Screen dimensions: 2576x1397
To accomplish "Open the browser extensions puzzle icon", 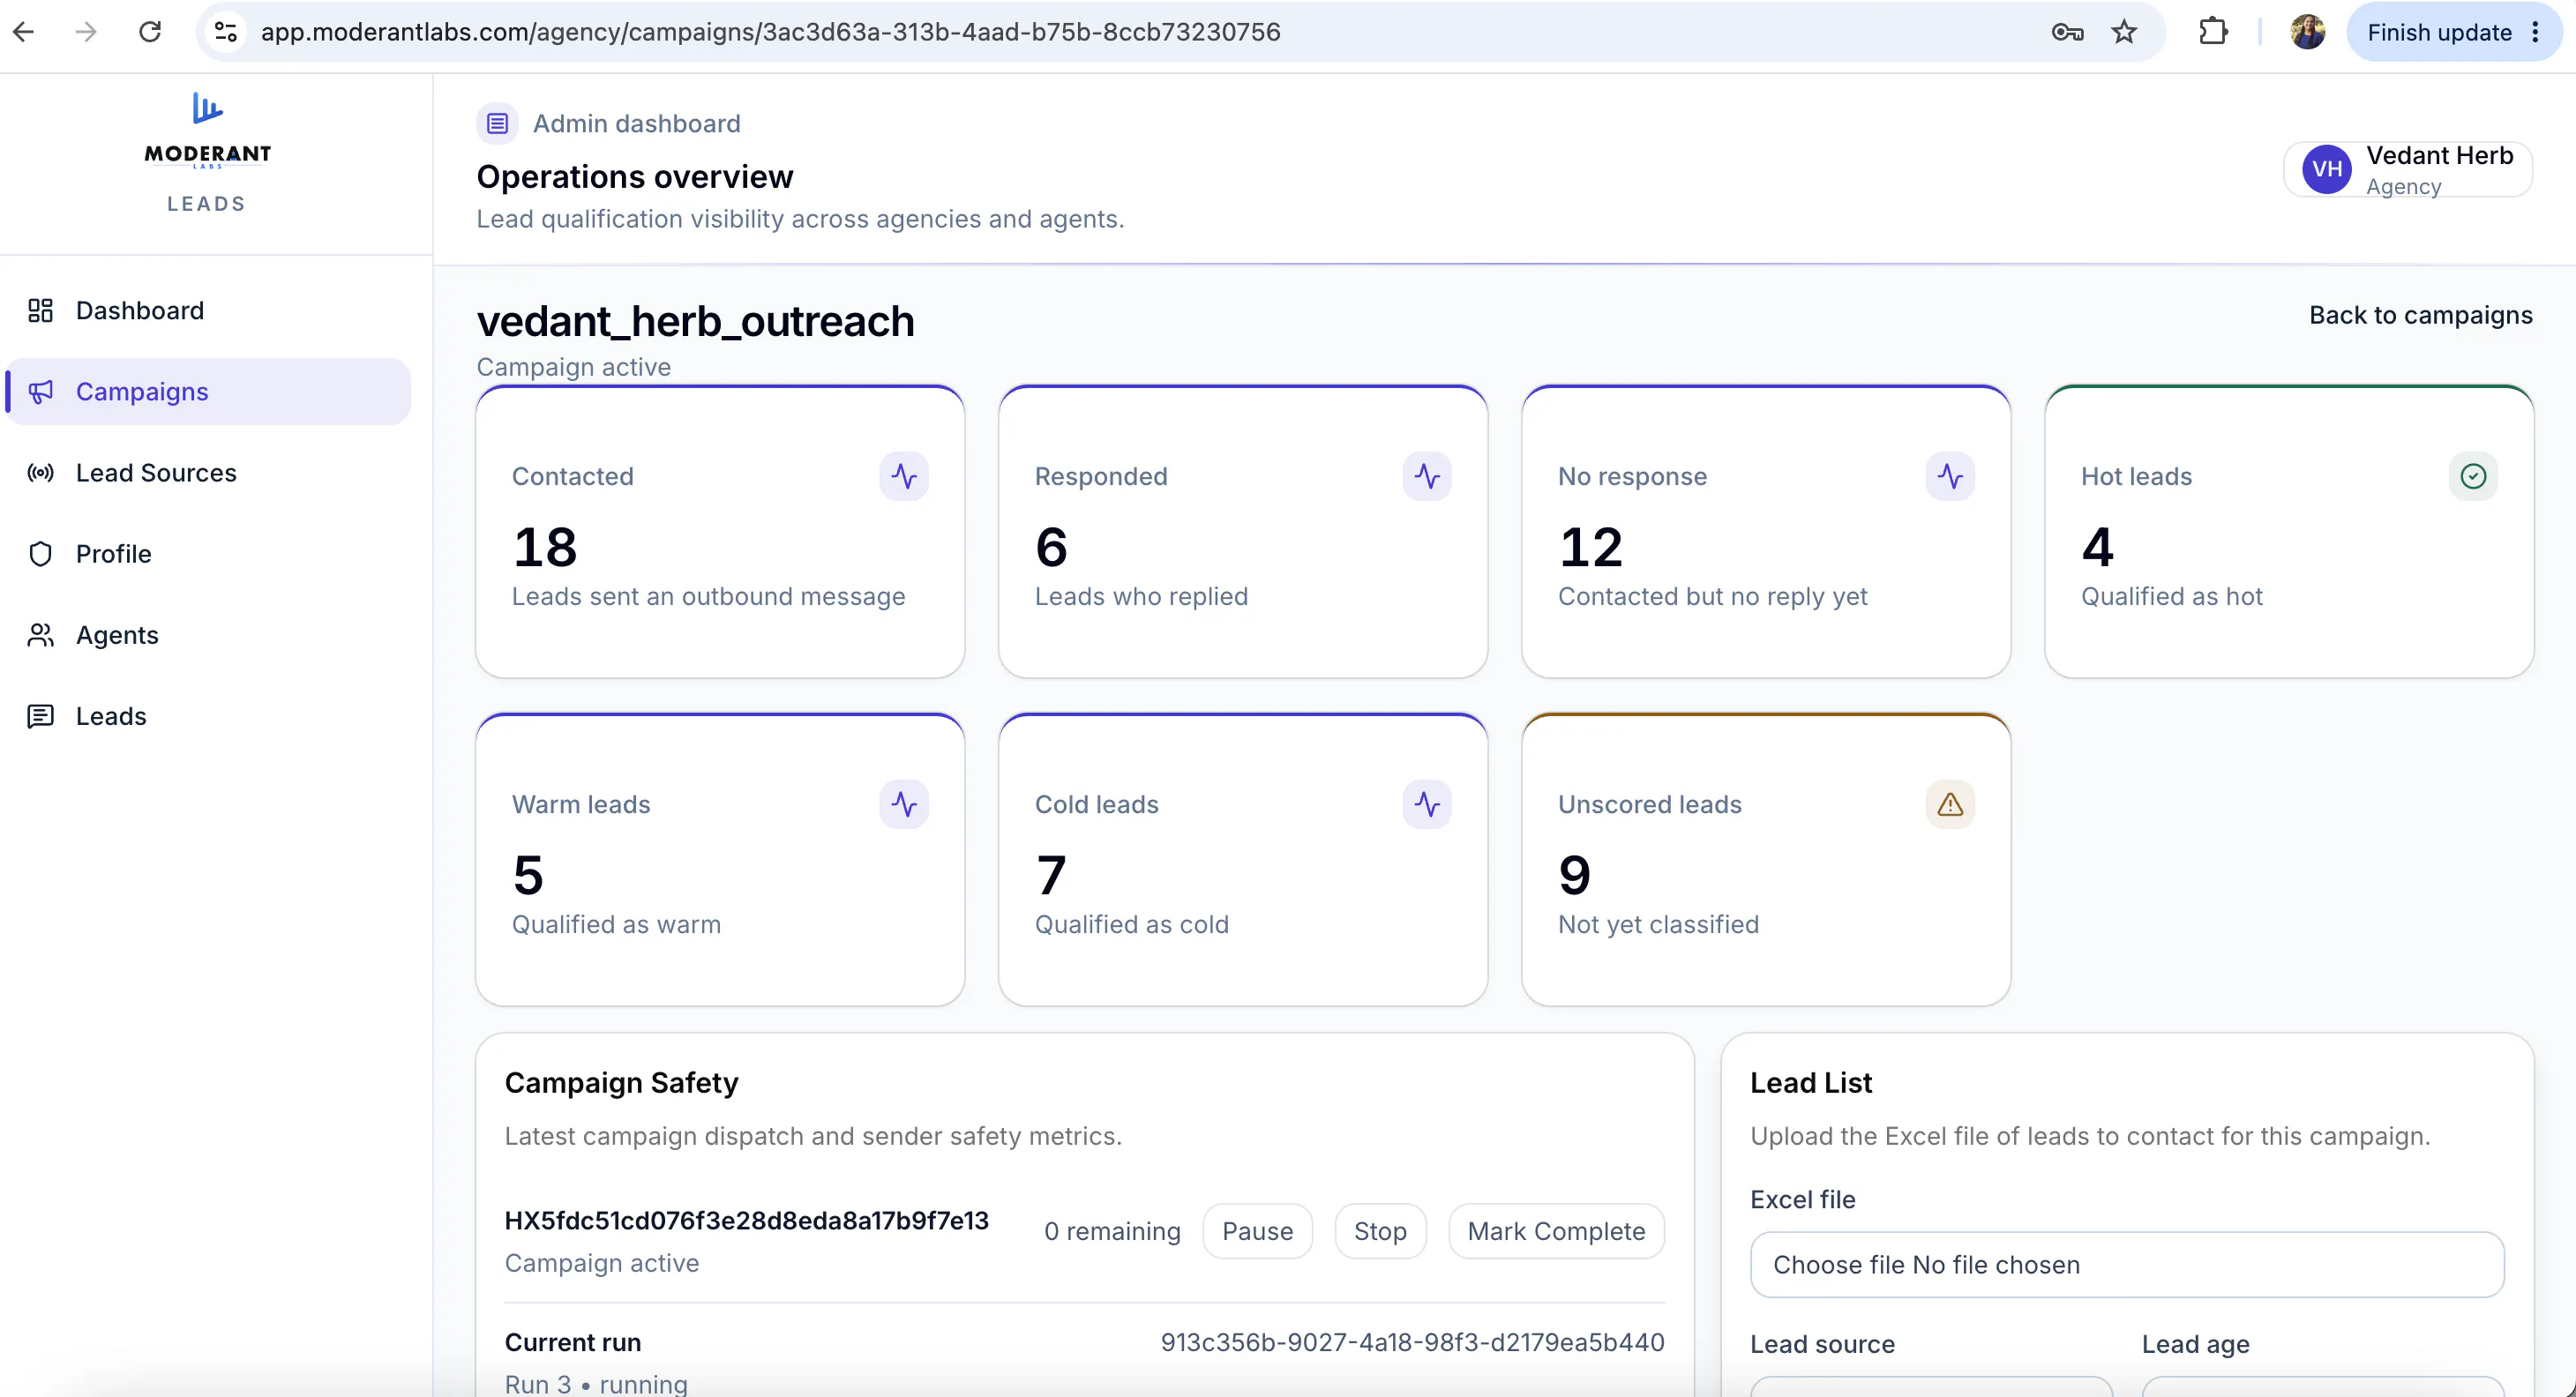I will tap(2213, 32).
